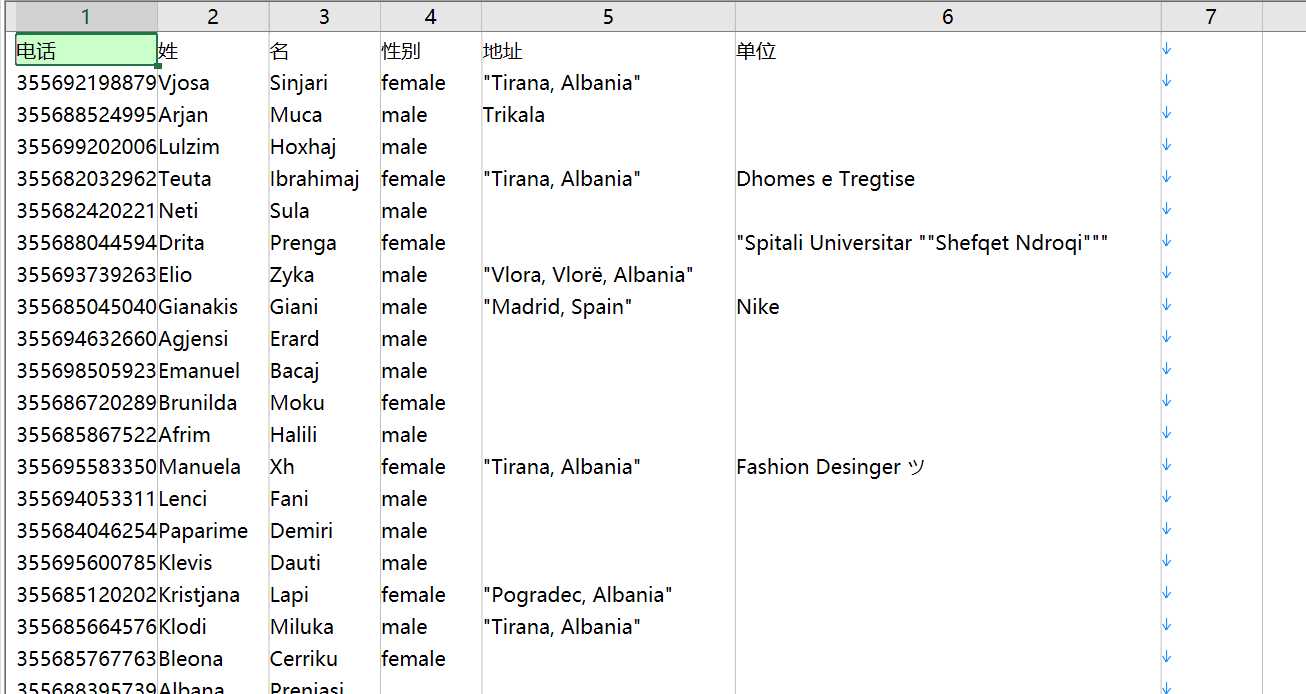Image resolution: width=1306 pixels, height=694 pixels.
Task: Select the Klodi cell
Action: point(213,627)
